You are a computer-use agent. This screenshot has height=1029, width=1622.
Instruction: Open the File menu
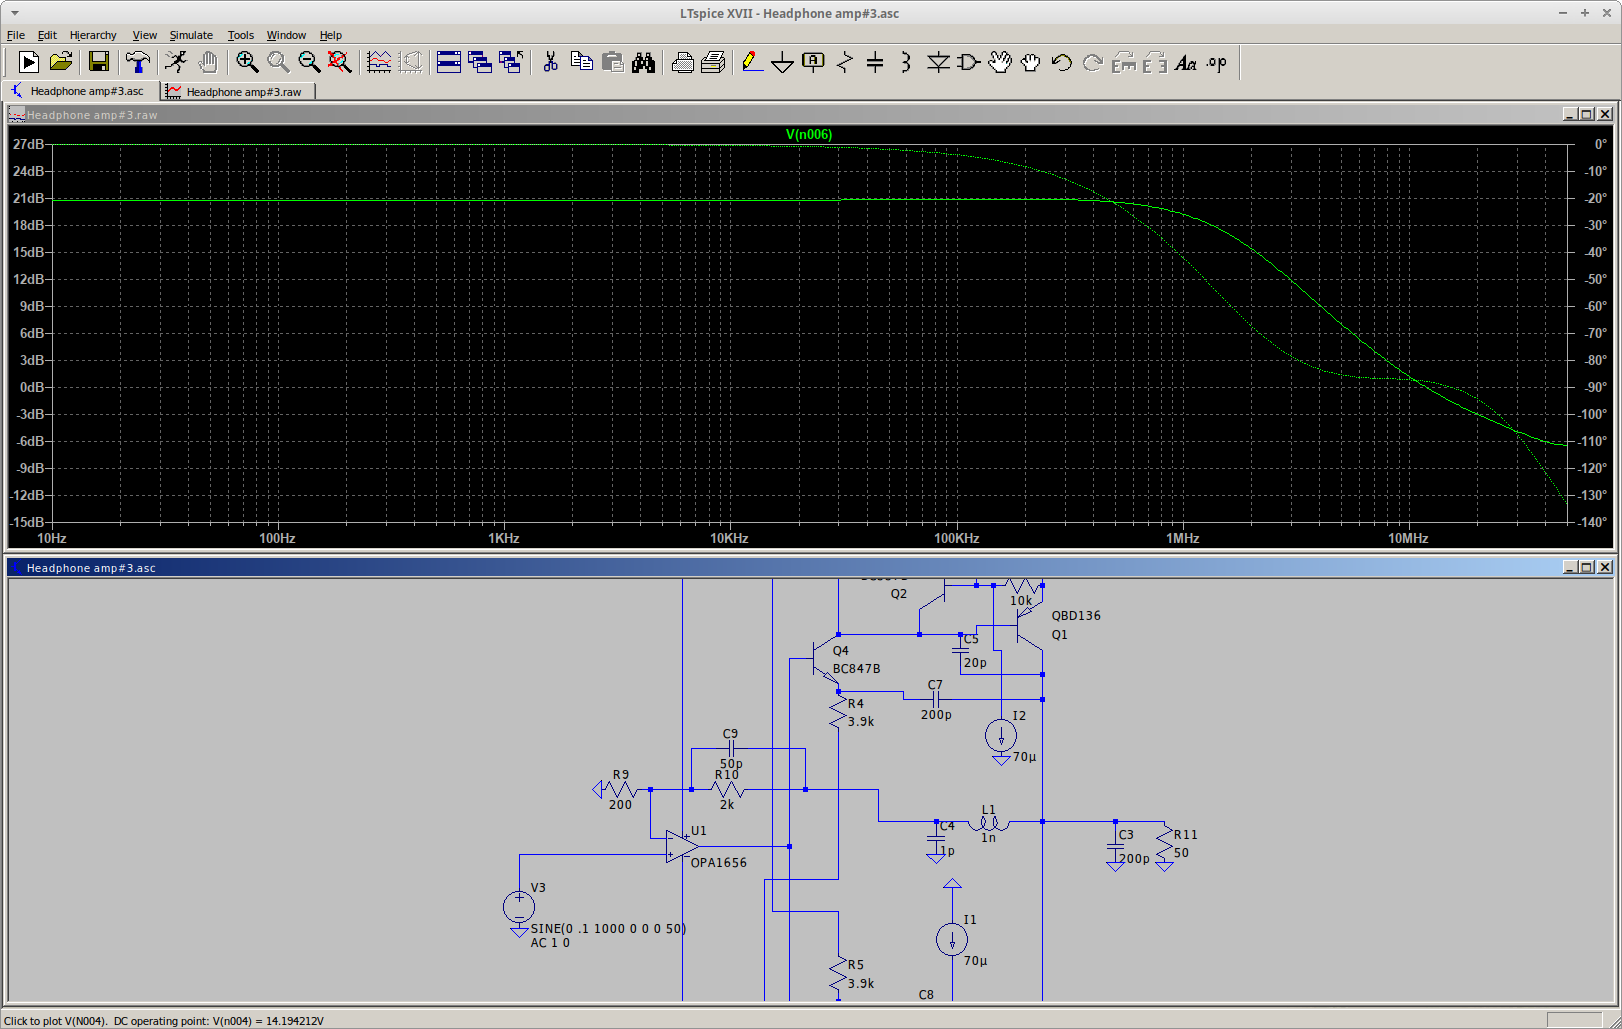click(16, 35)
